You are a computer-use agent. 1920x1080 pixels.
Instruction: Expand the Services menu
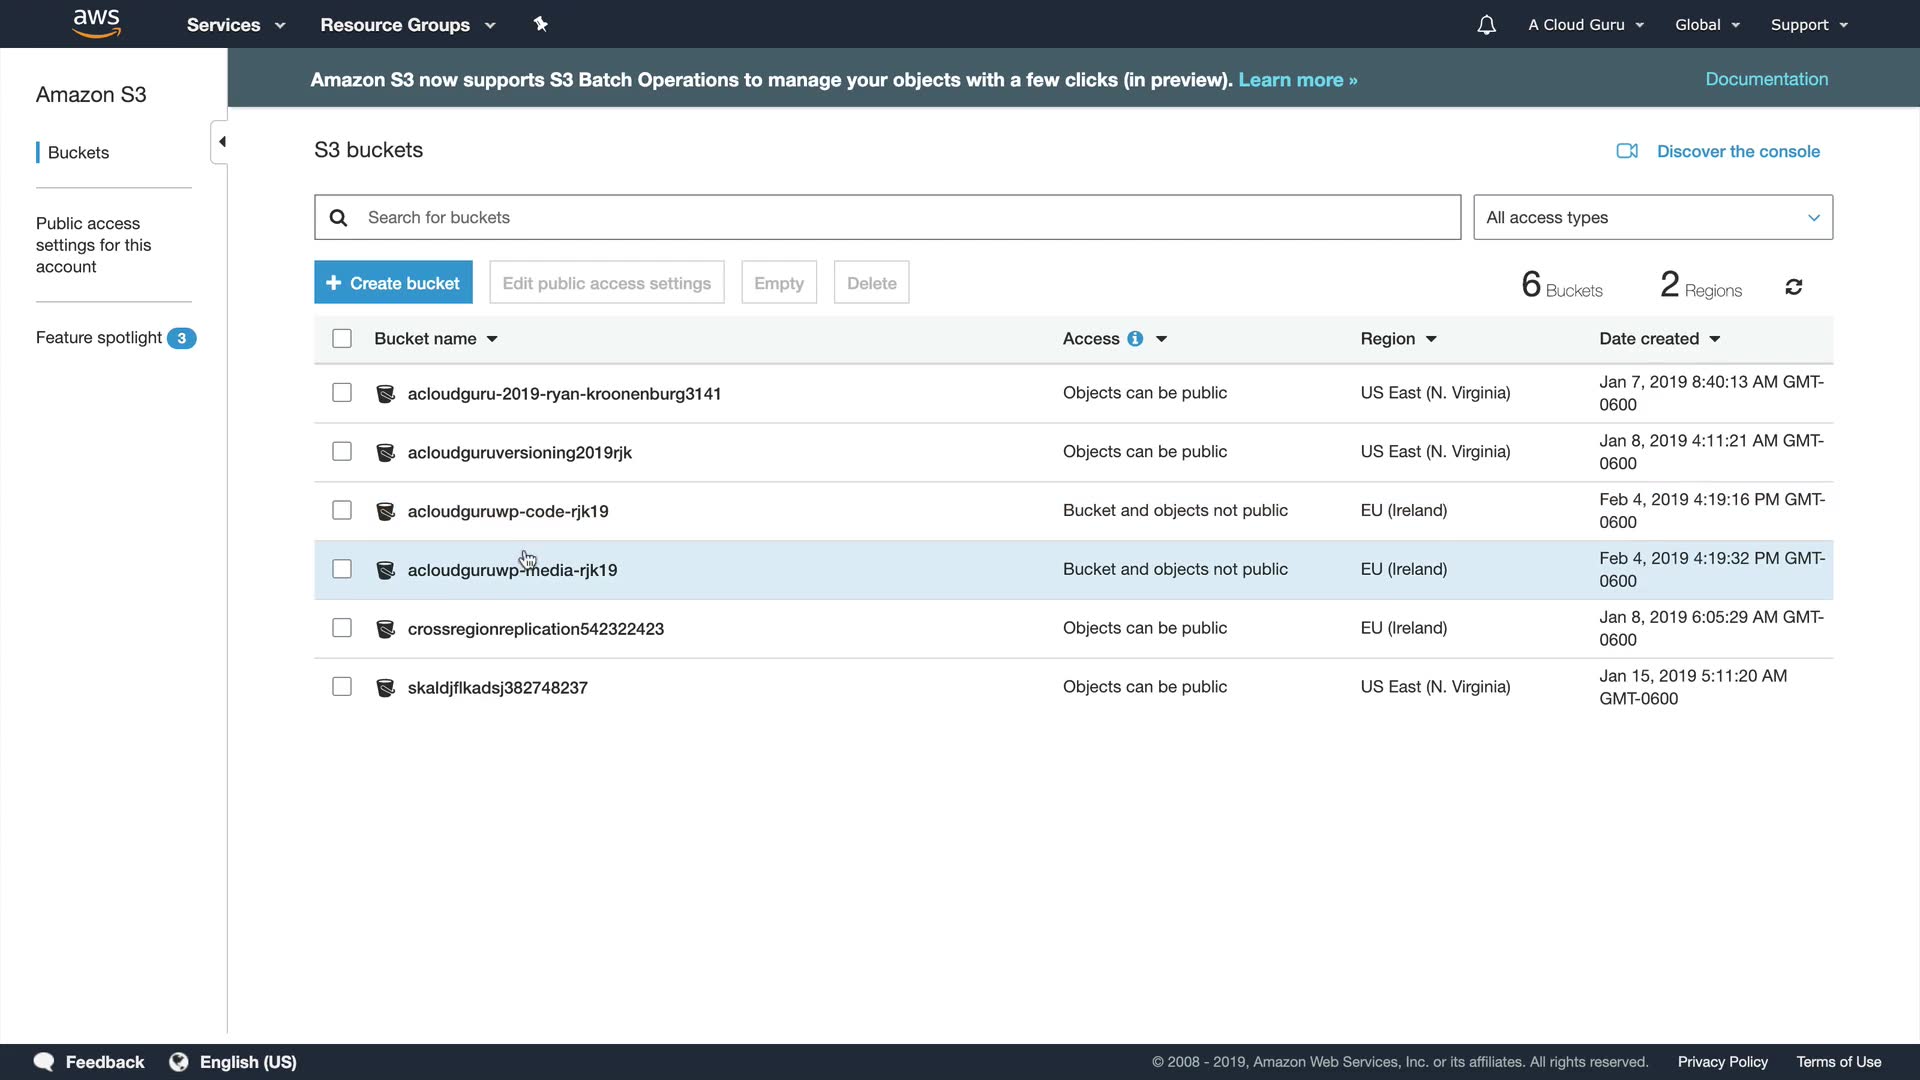click(x=236, y=25)
